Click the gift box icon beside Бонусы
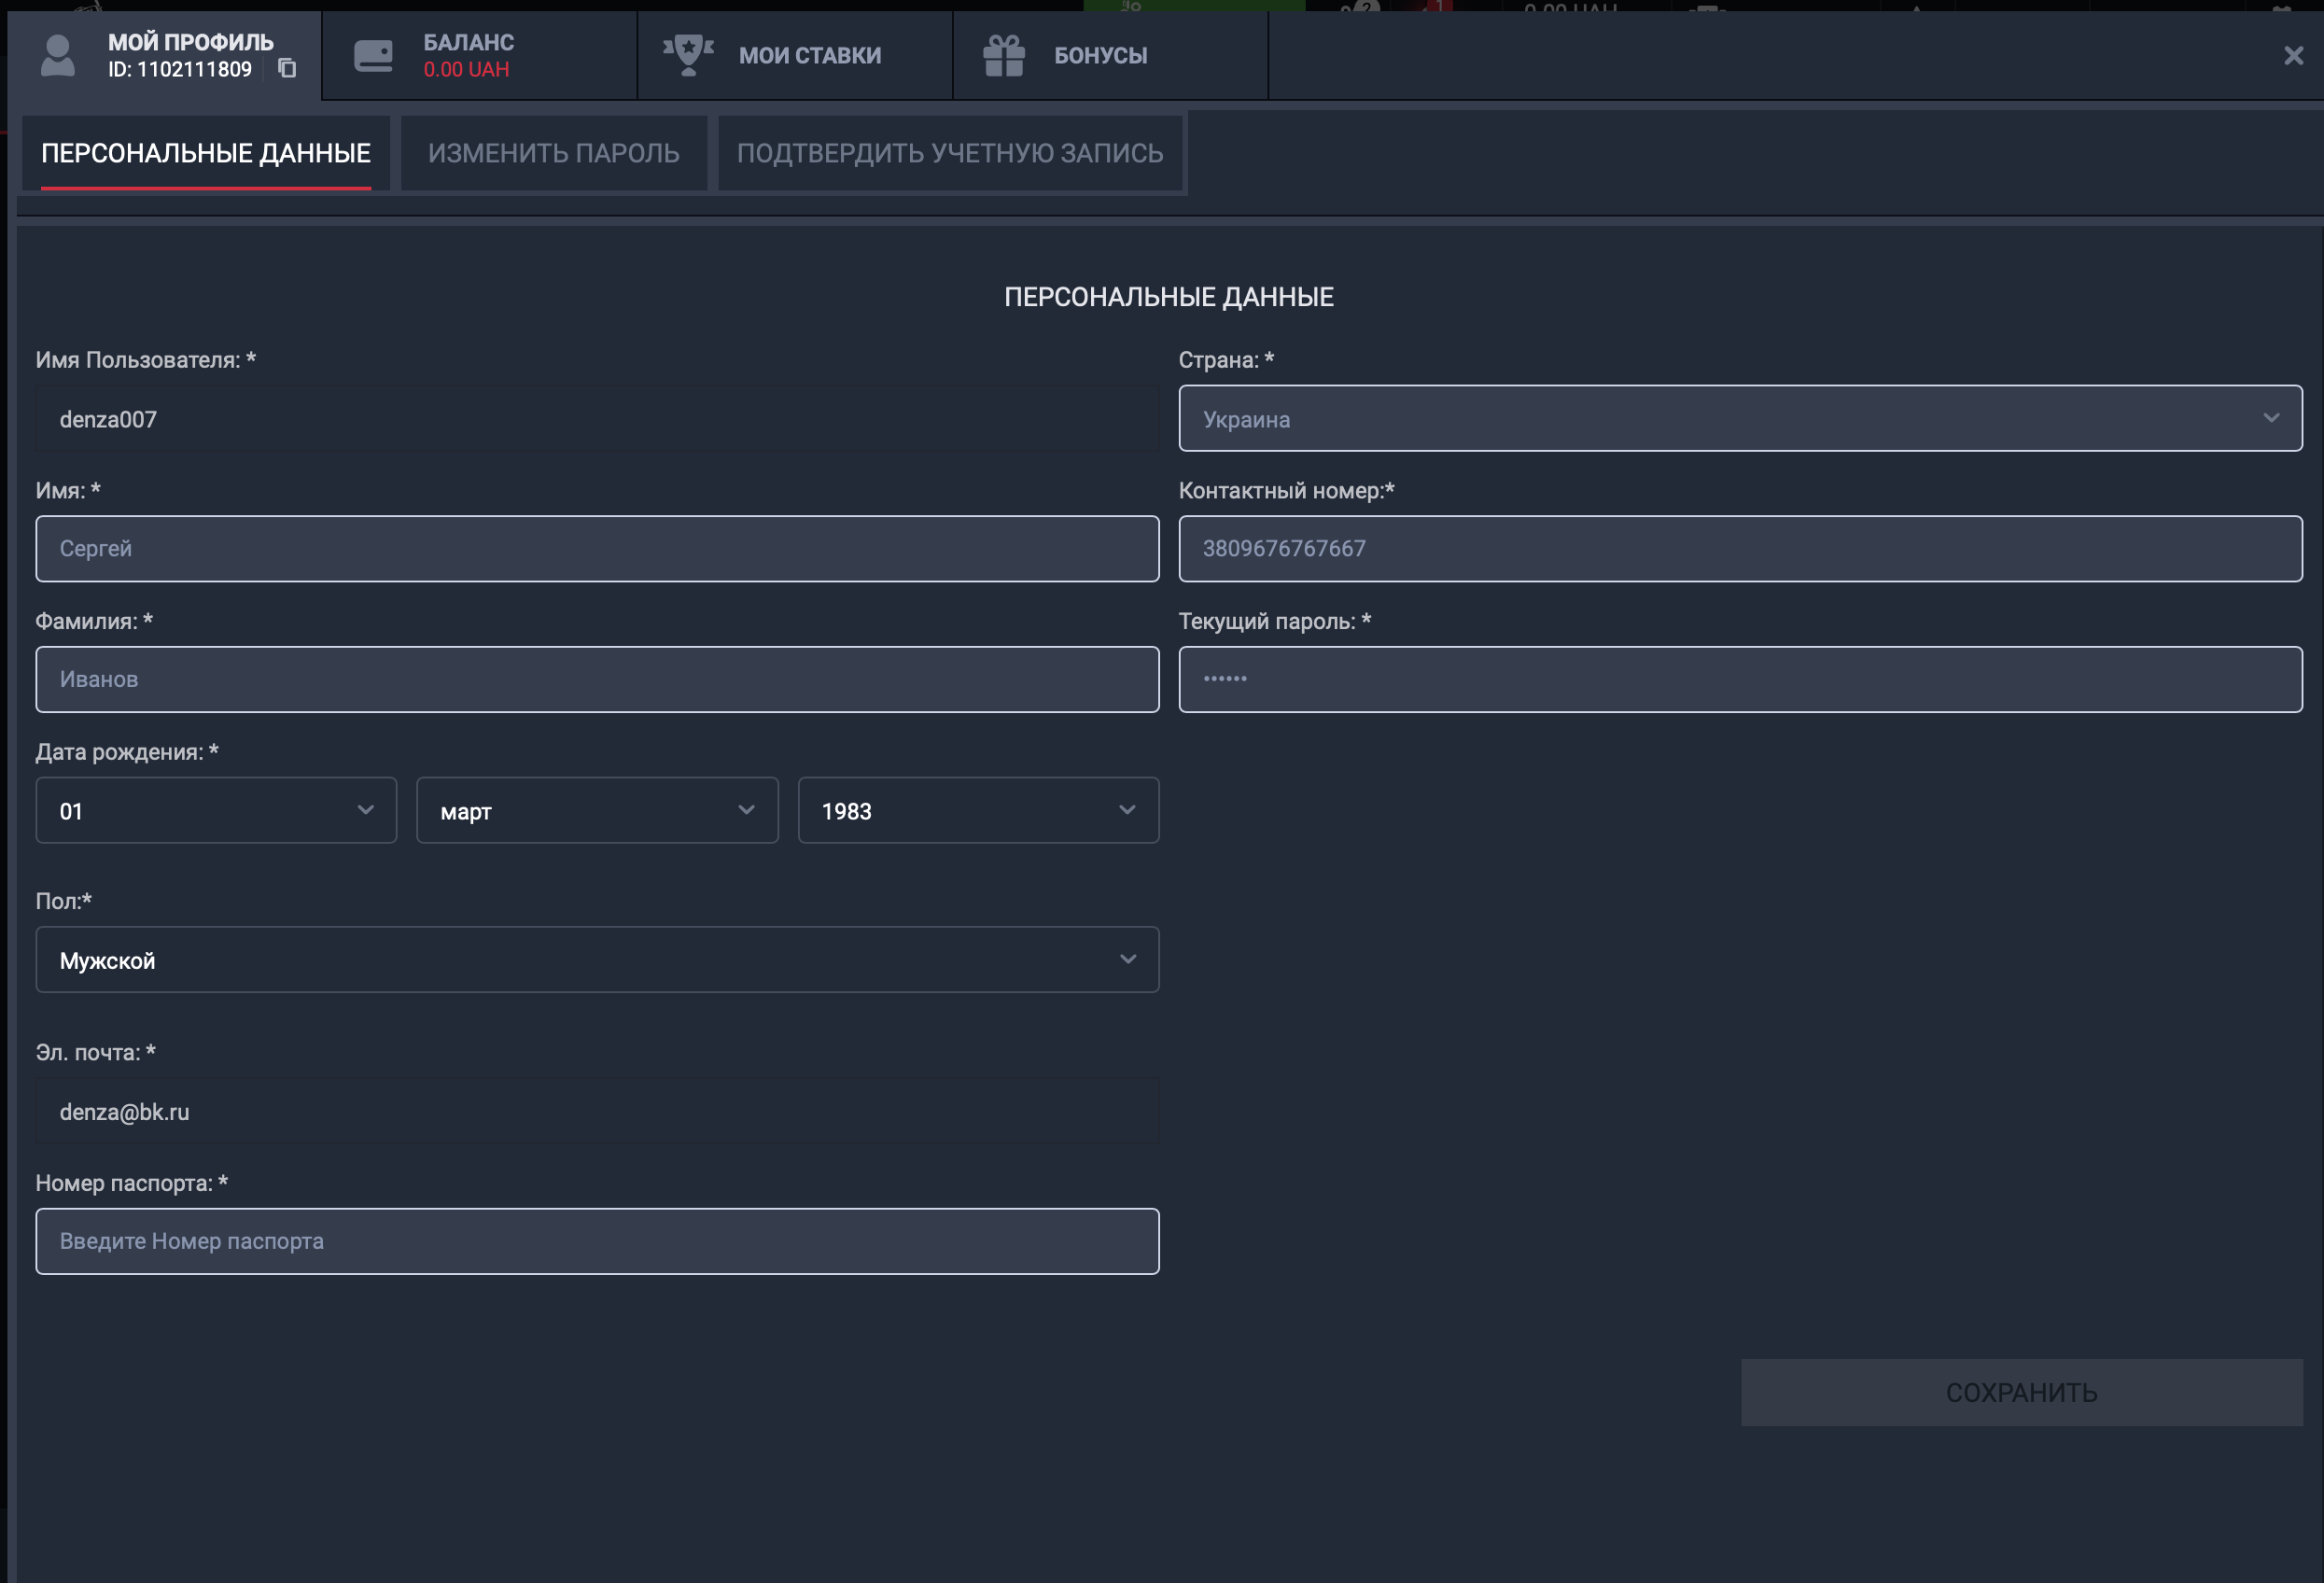This screenshot has height=1583, width=2324. 1004,55
